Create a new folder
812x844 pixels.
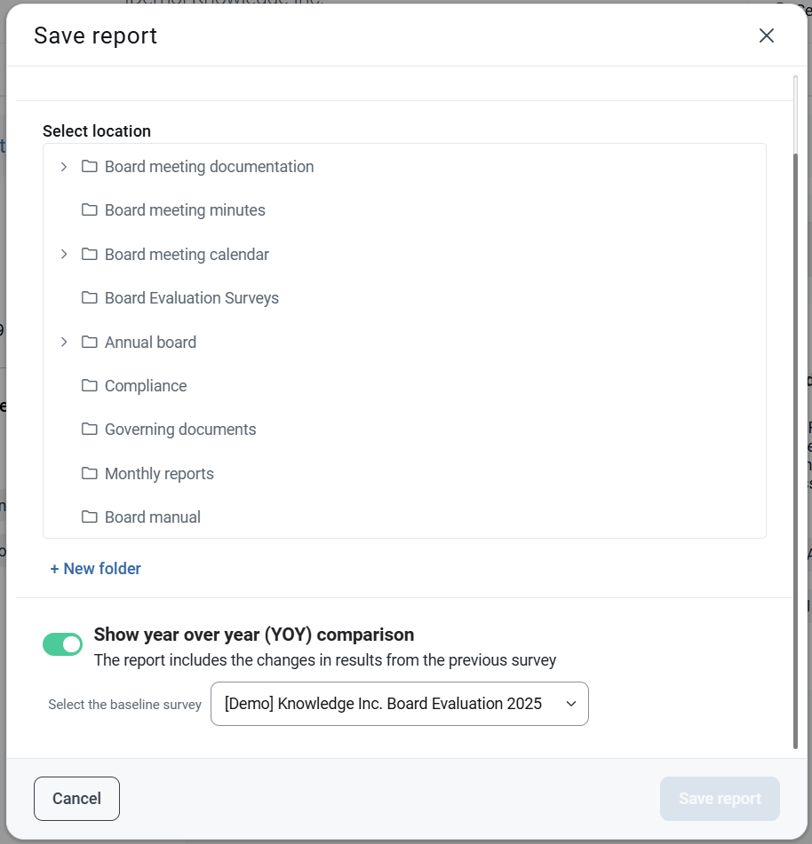96,569
